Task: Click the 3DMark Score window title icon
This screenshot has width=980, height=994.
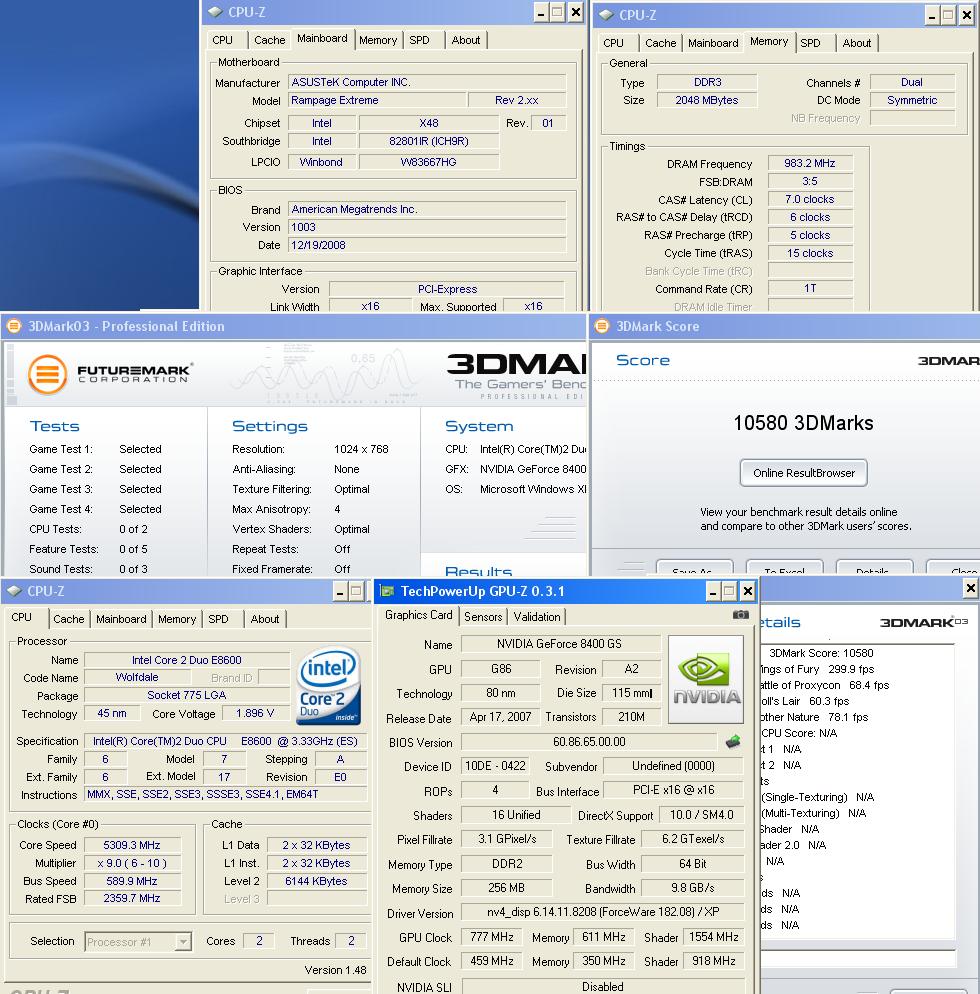Action: click(602, 326)
